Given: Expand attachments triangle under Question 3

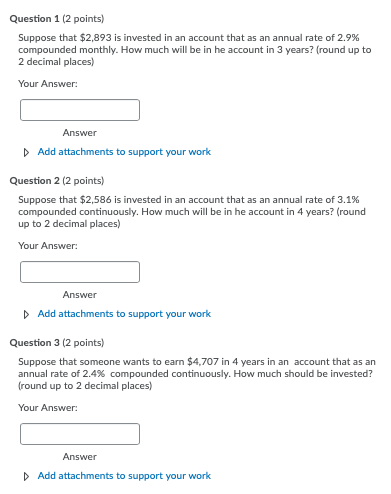Looking at the screenshot, I should point(26,477).
